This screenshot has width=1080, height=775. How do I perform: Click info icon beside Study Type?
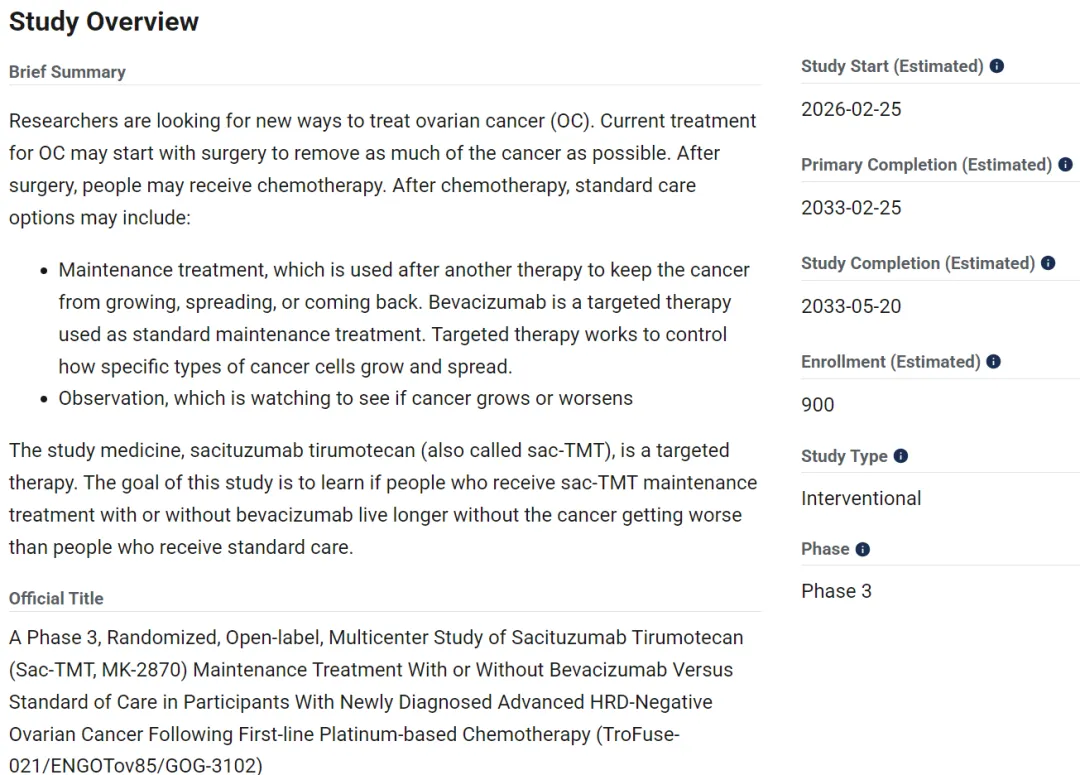point(901,456)
